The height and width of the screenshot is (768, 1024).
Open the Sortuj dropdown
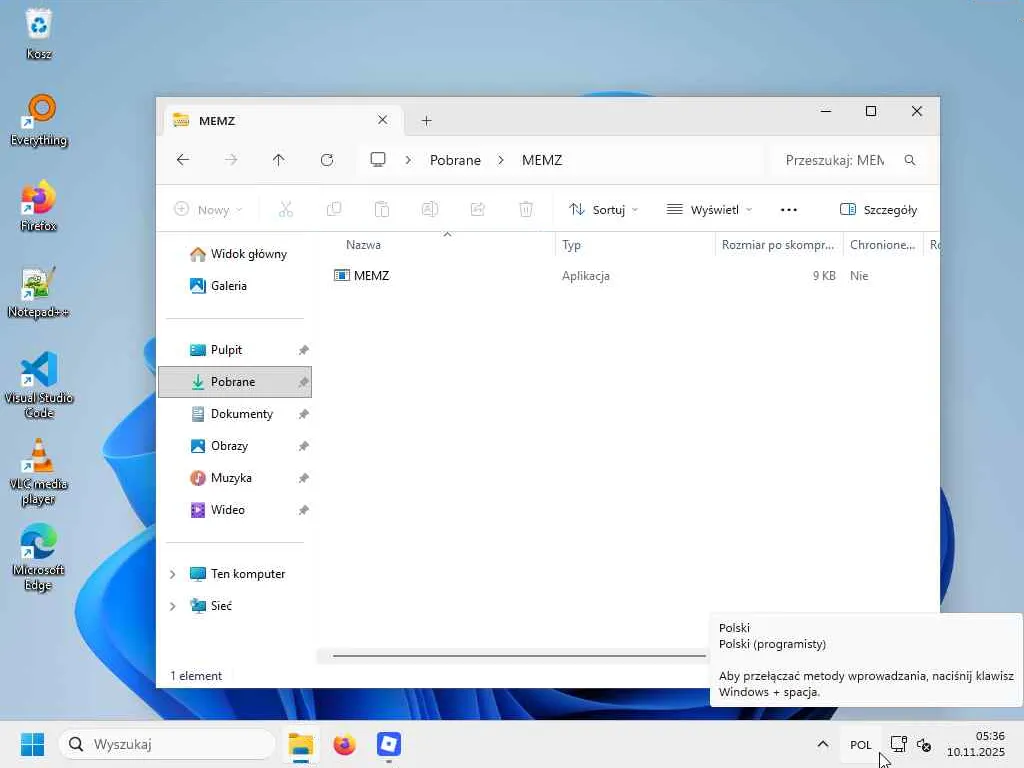pos(603,210)
